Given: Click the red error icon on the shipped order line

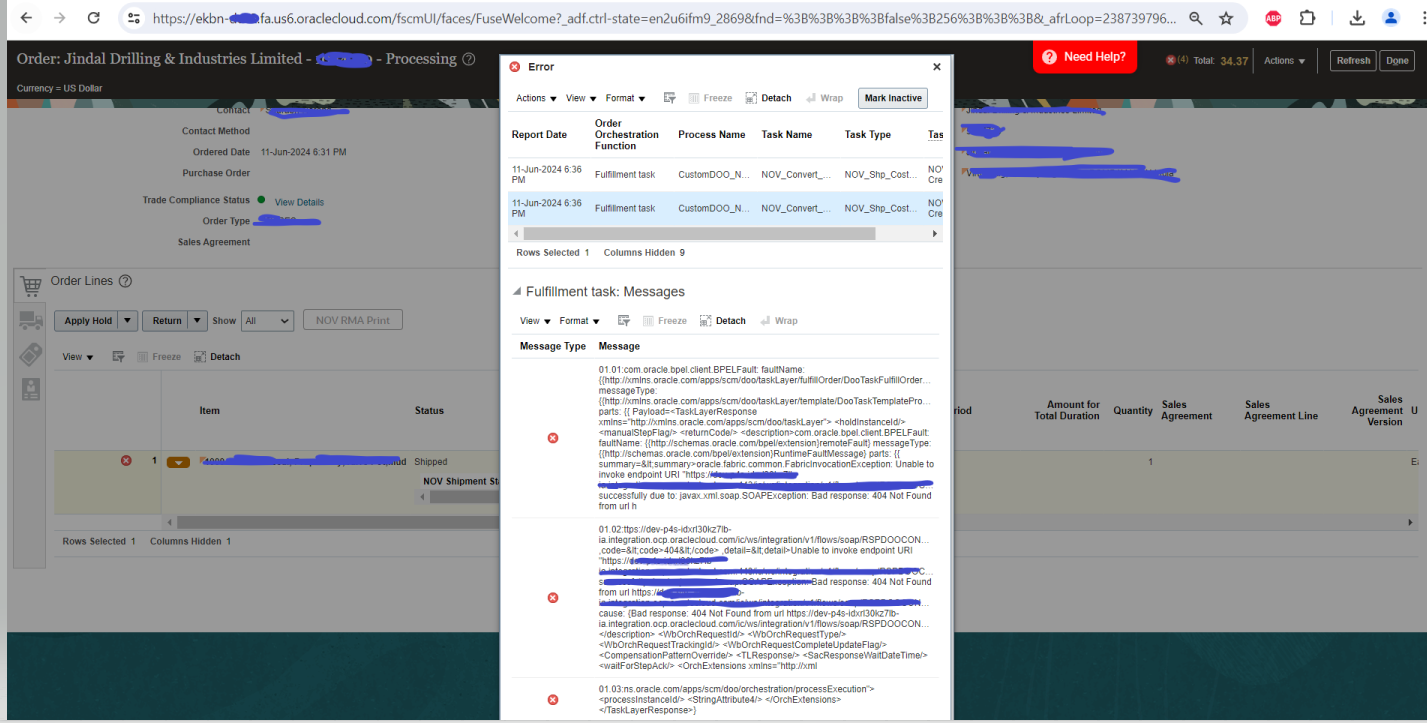Looking at the screenshot, I should 126,460.
